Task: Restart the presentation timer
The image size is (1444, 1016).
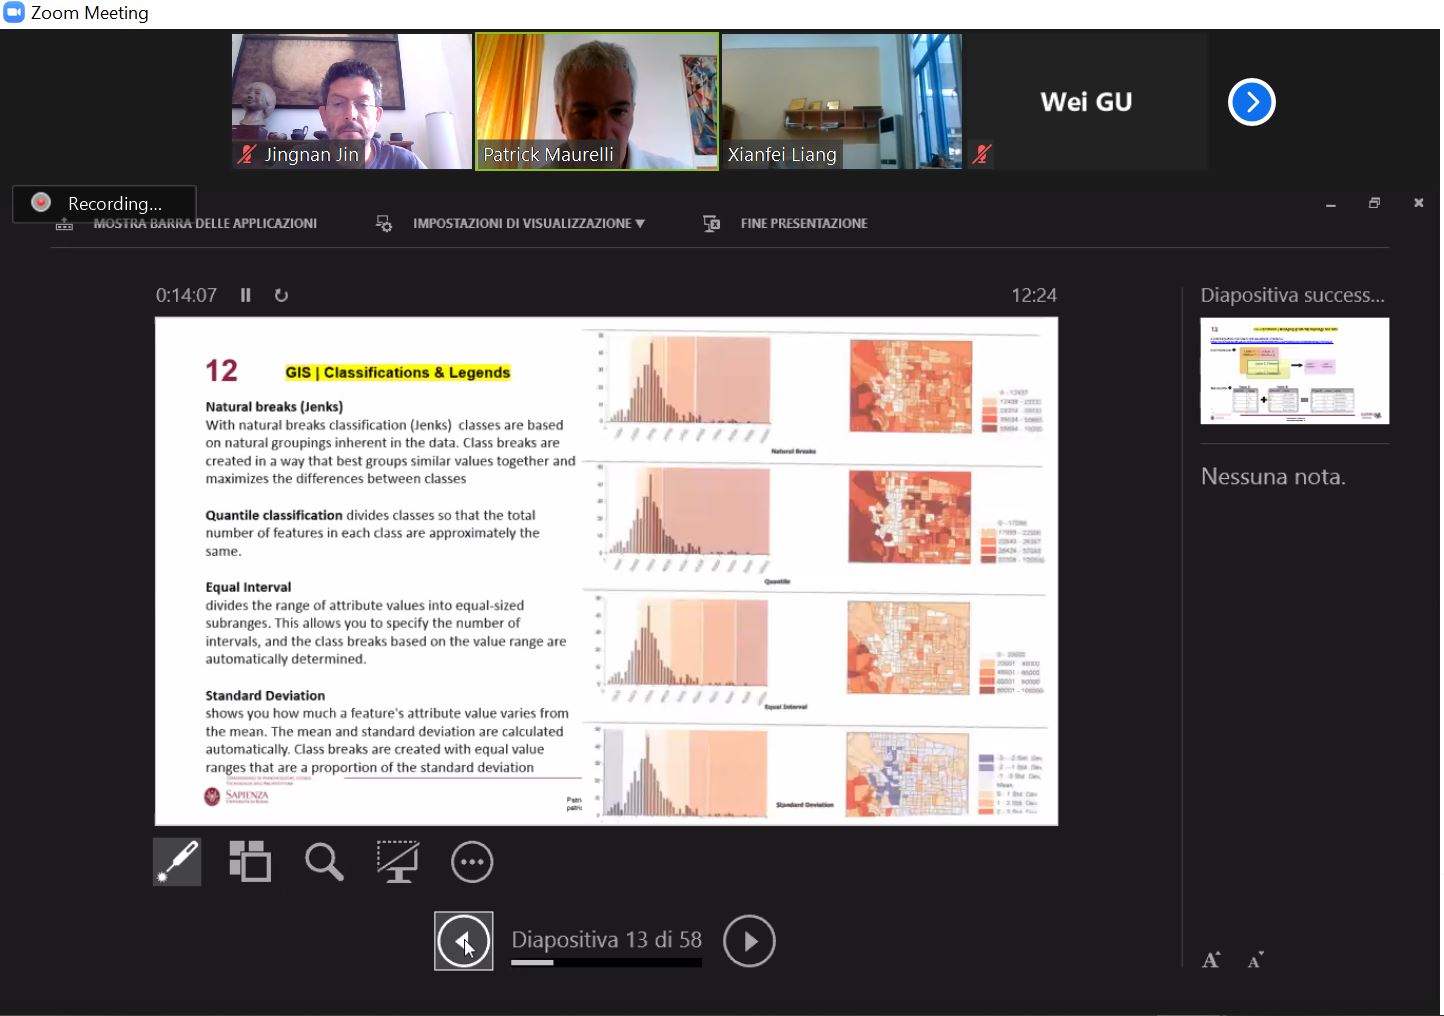Action: pos(281,296)
